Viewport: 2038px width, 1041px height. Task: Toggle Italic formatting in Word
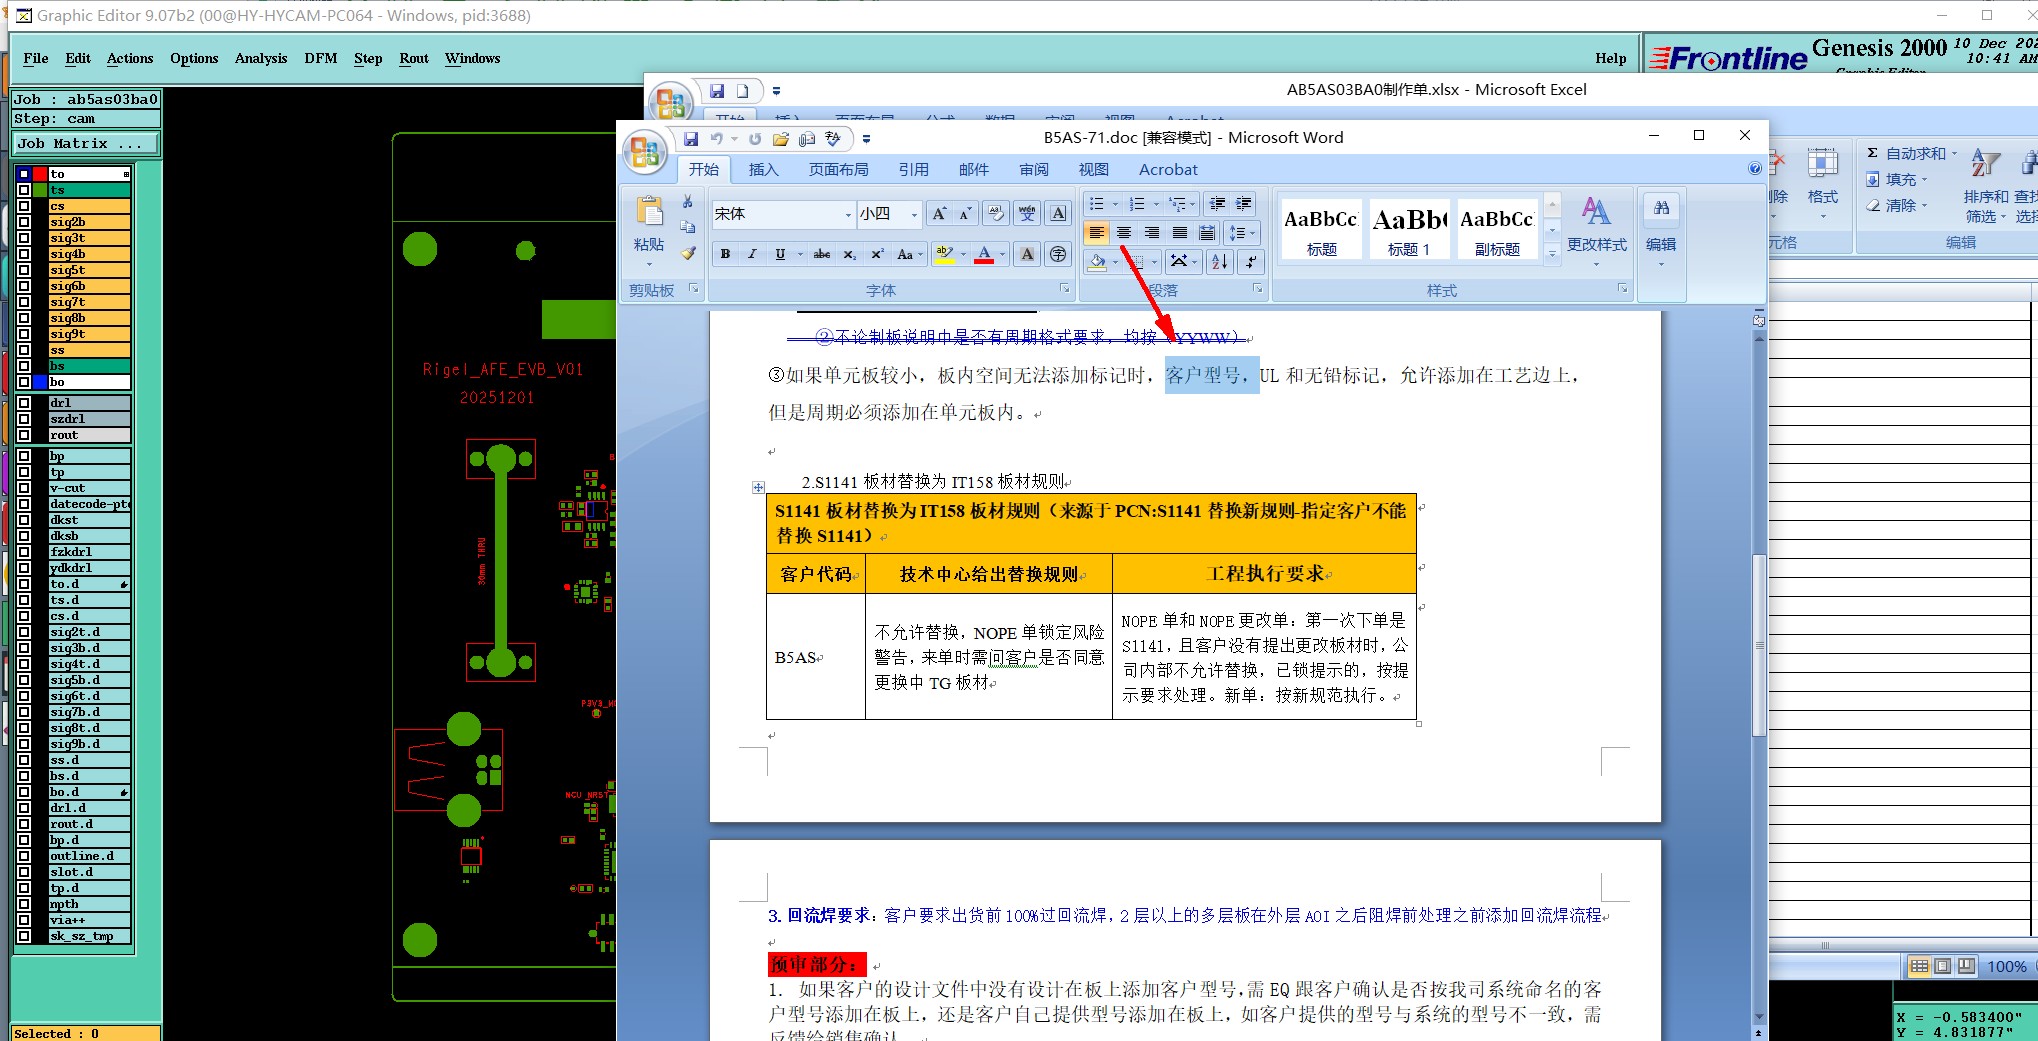[752, 254]
